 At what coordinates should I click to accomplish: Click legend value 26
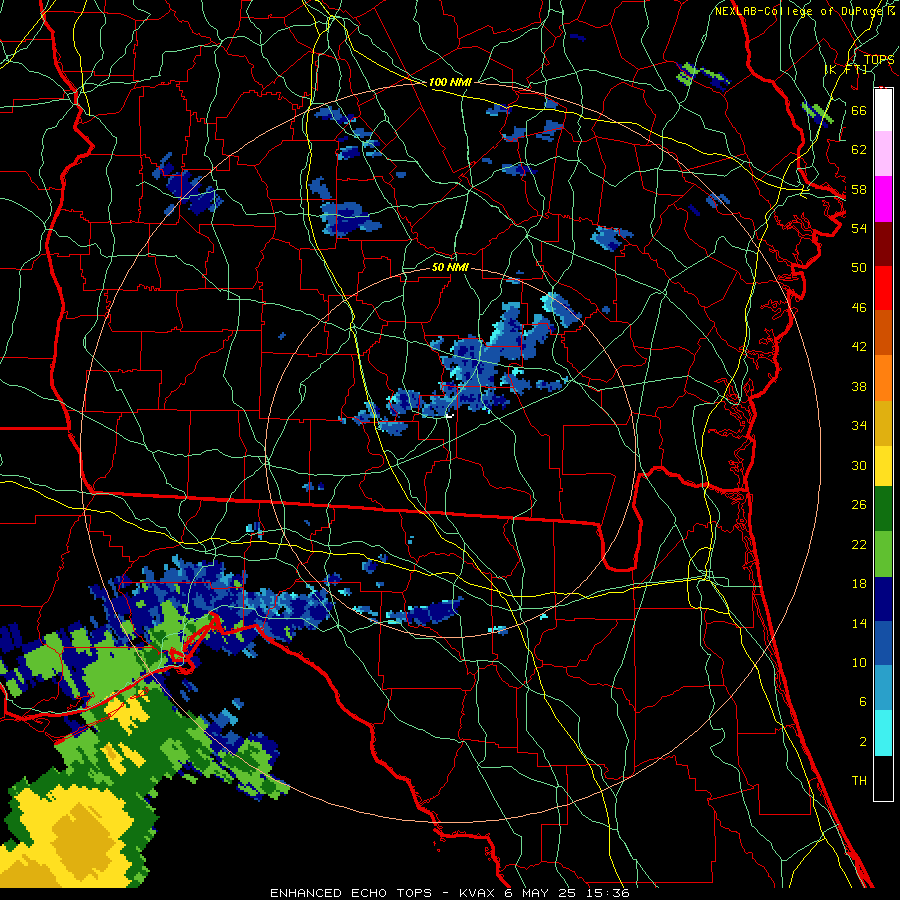click(859, 505)
